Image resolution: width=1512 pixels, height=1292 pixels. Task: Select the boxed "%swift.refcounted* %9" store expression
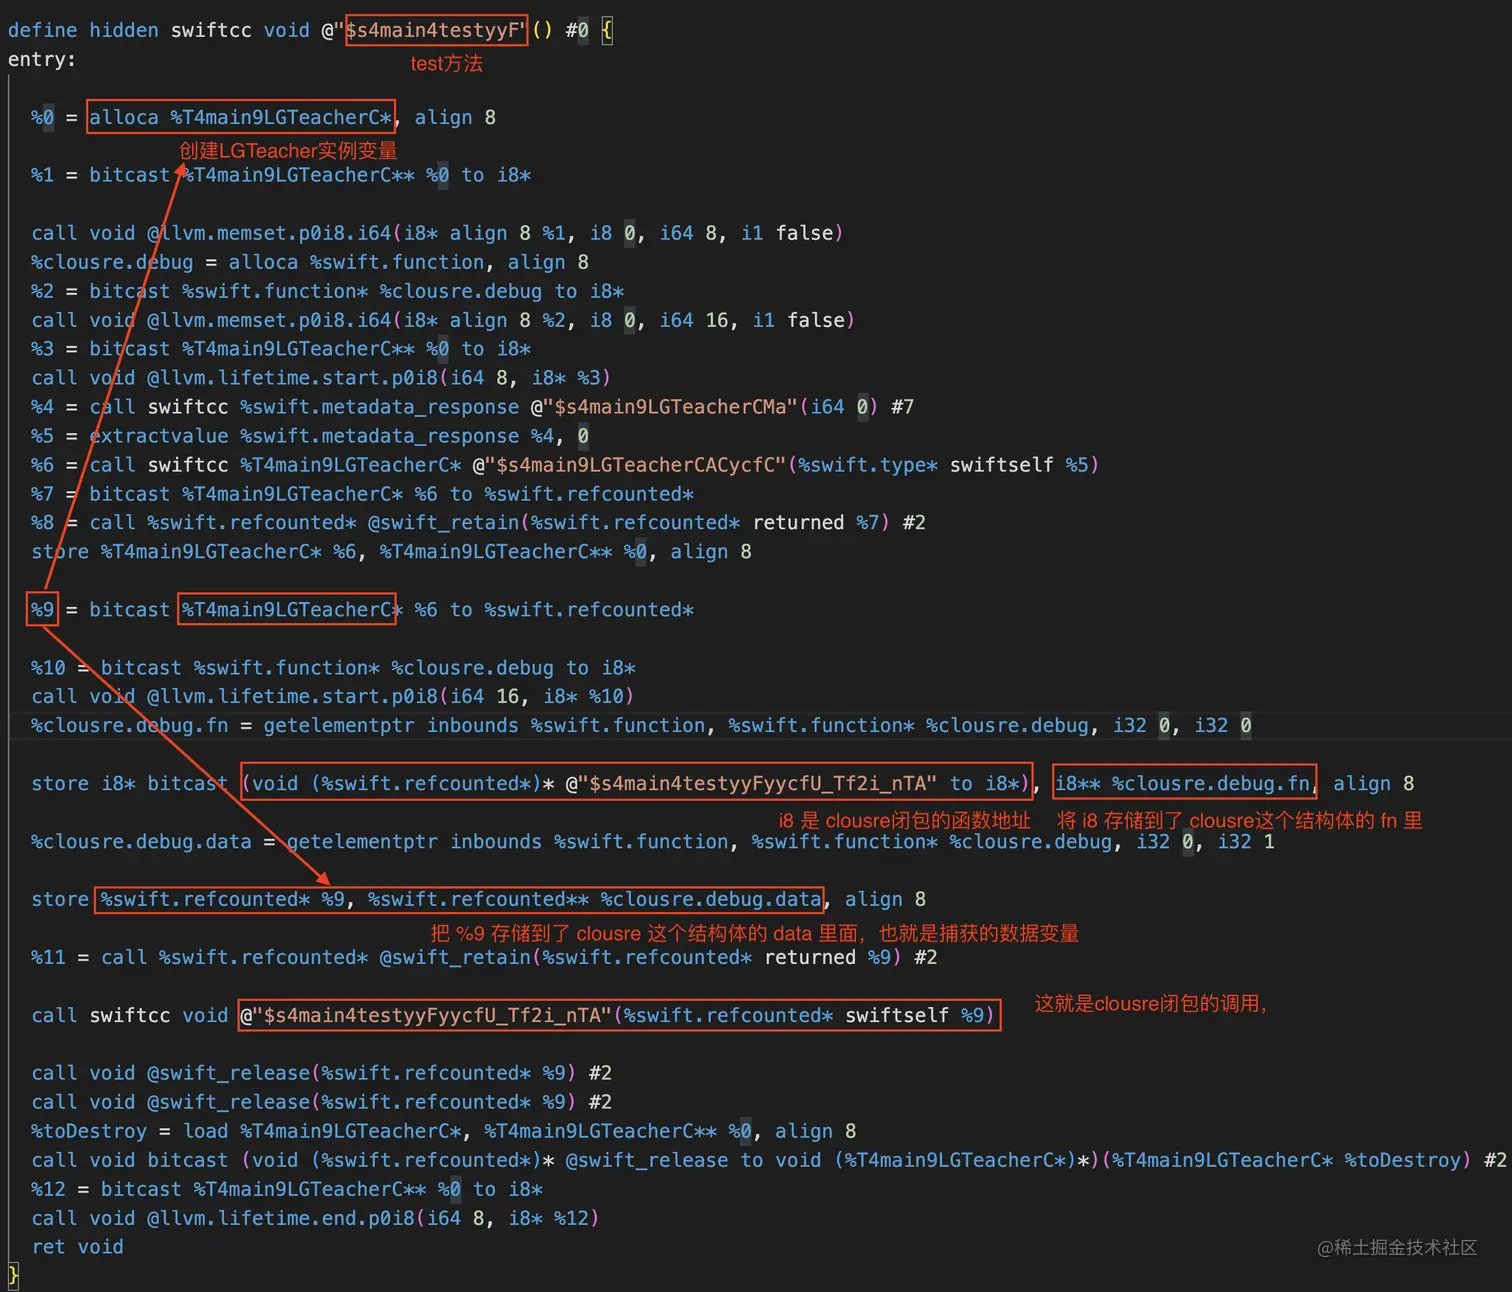(x=460, y=899)
